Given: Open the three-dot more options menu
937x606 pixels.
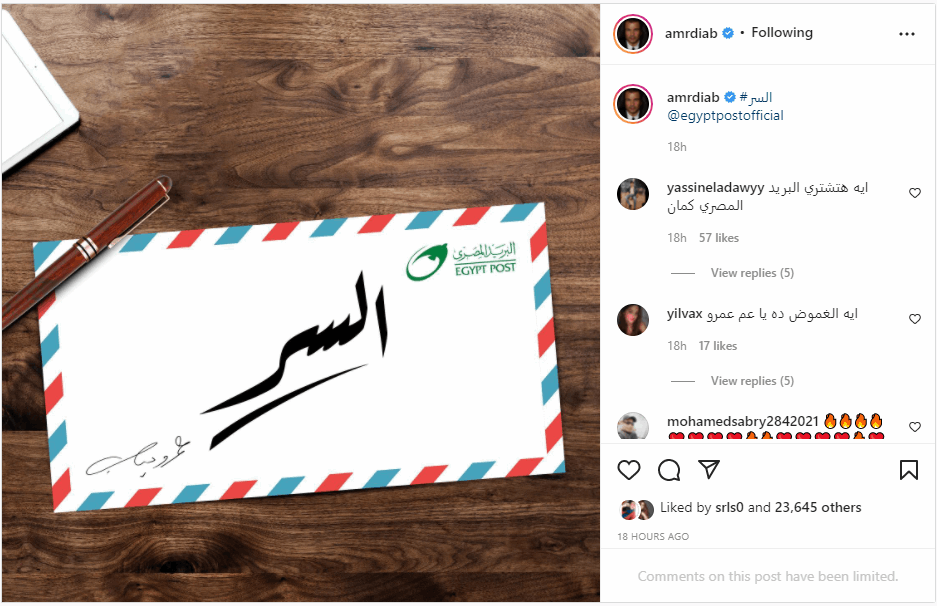Looking at the screenshot, I should point(907,34).
